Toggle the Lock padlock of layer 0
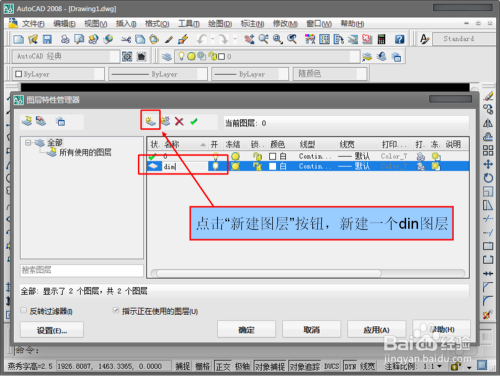Screen dimensions: 500x376 (257, 156)
